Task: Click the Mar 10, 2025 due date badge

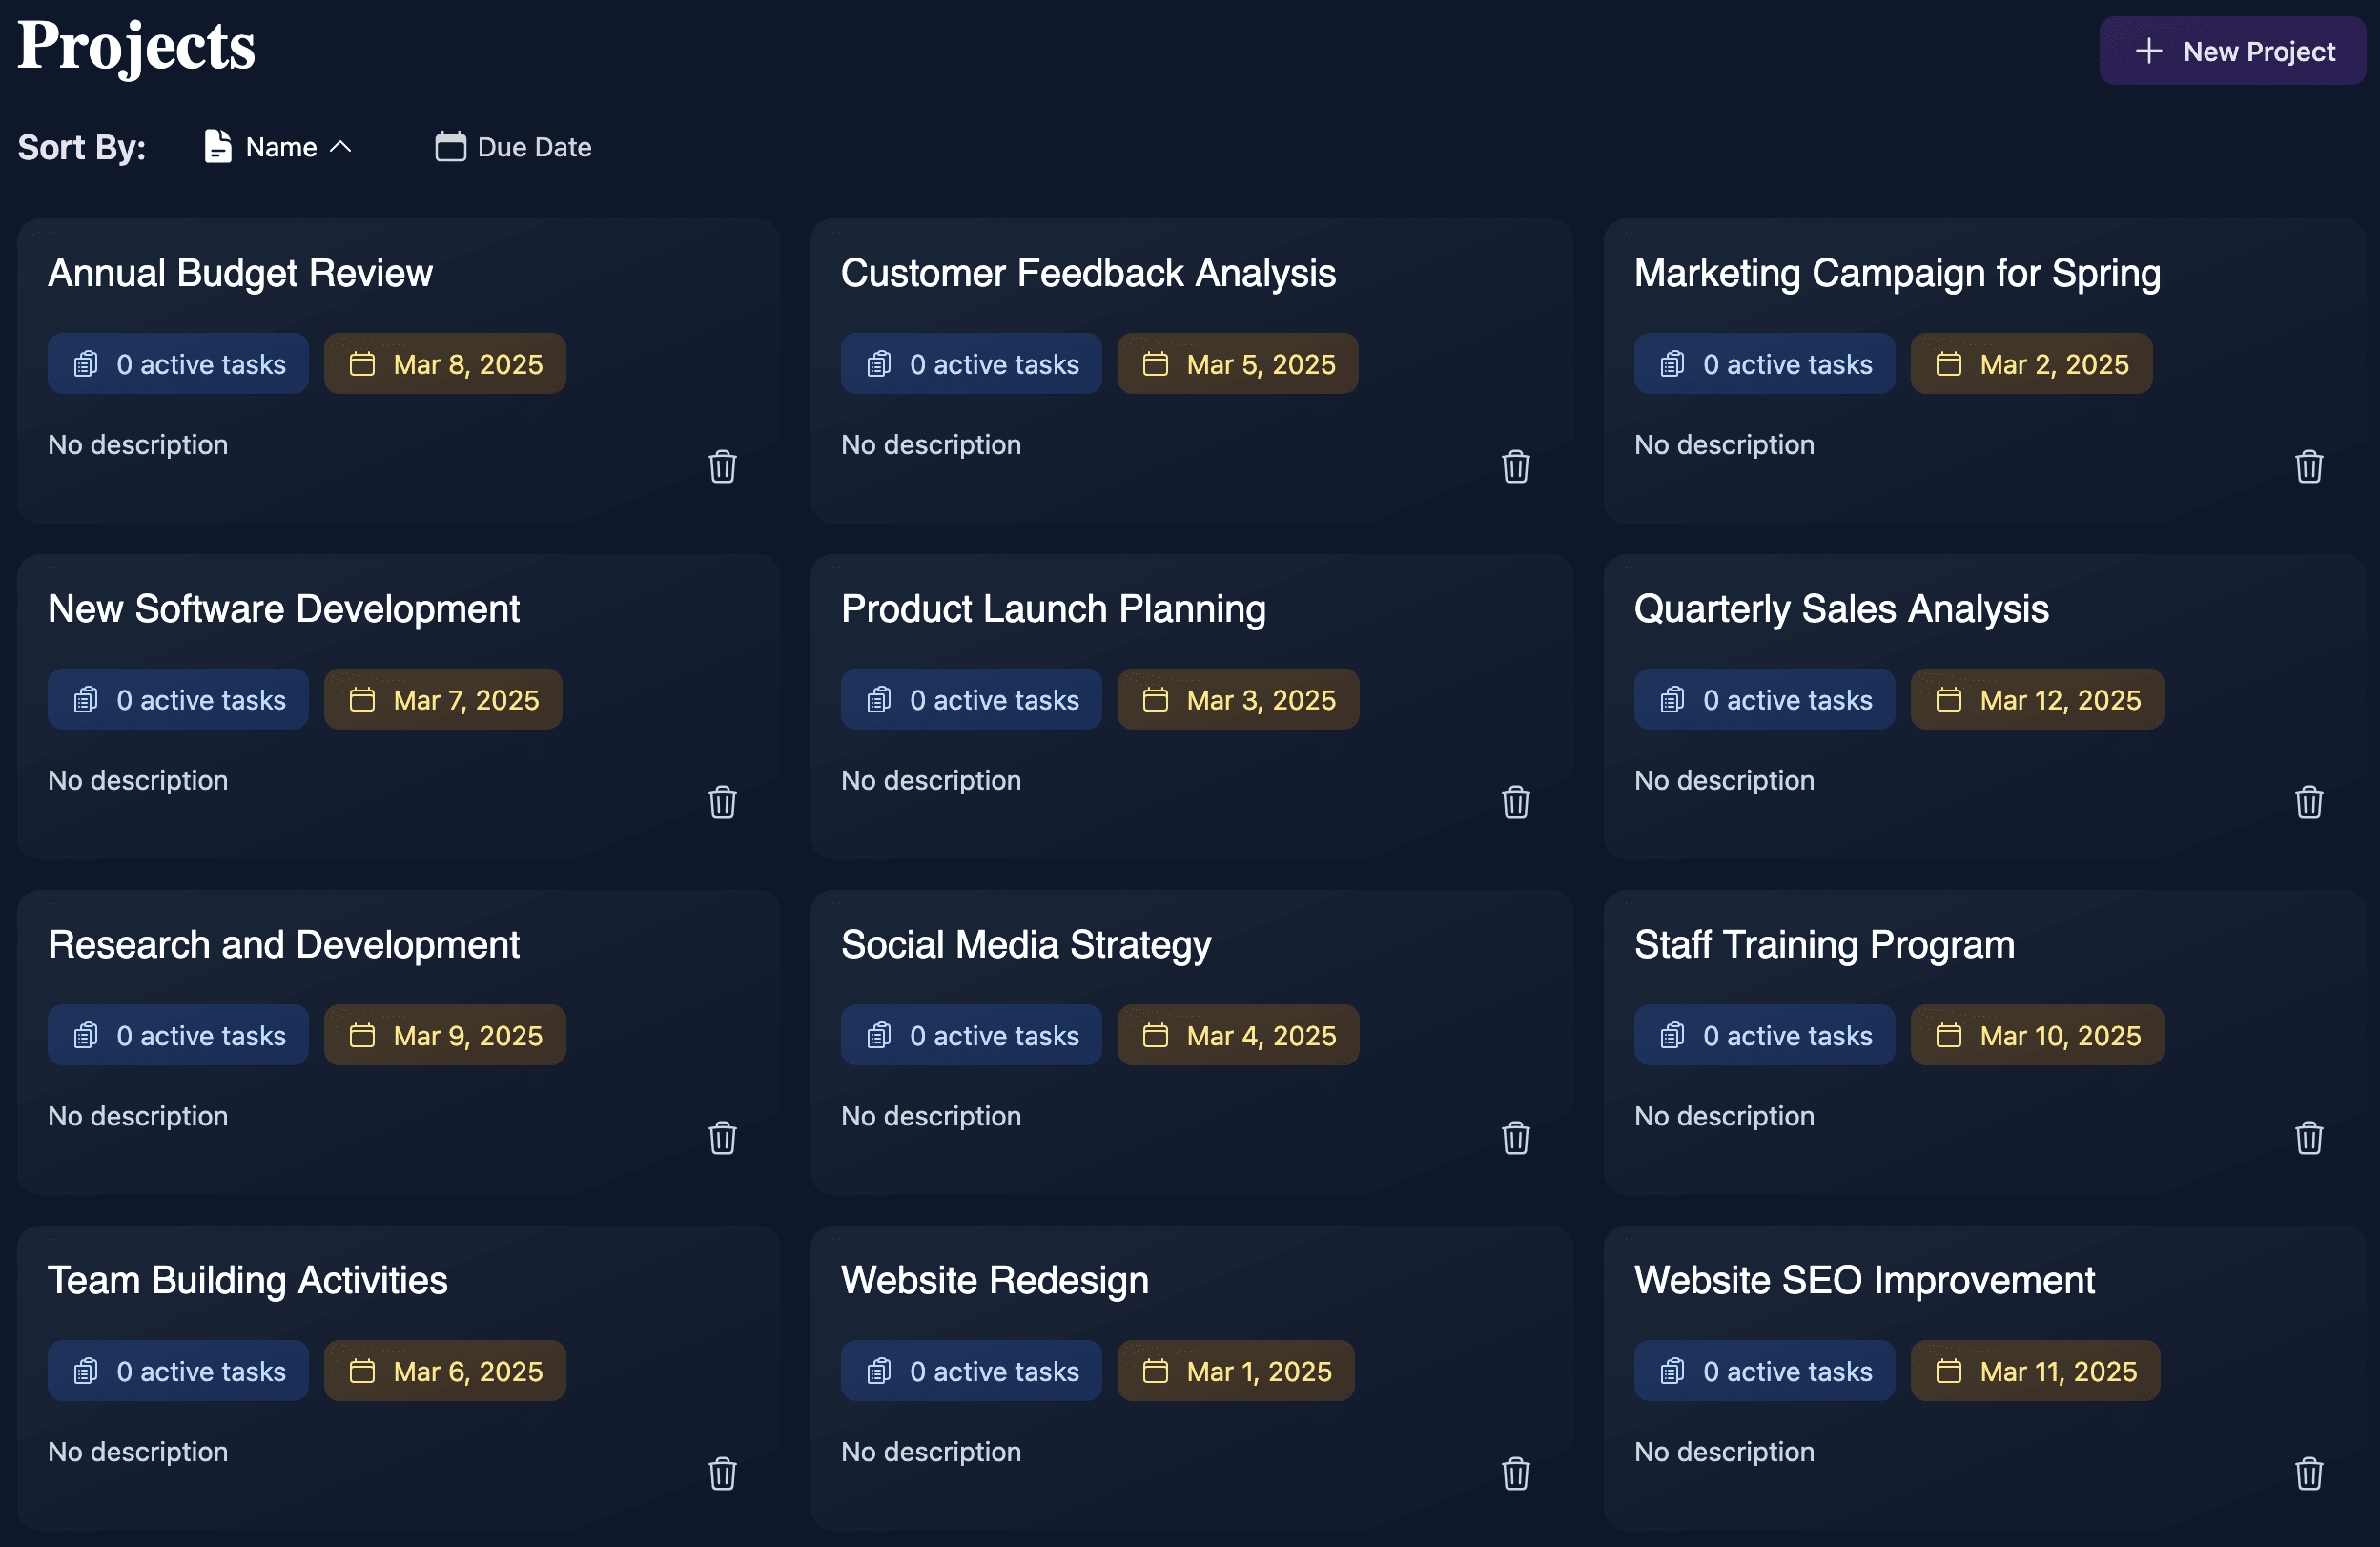Action: [x=2038, y=1036]
